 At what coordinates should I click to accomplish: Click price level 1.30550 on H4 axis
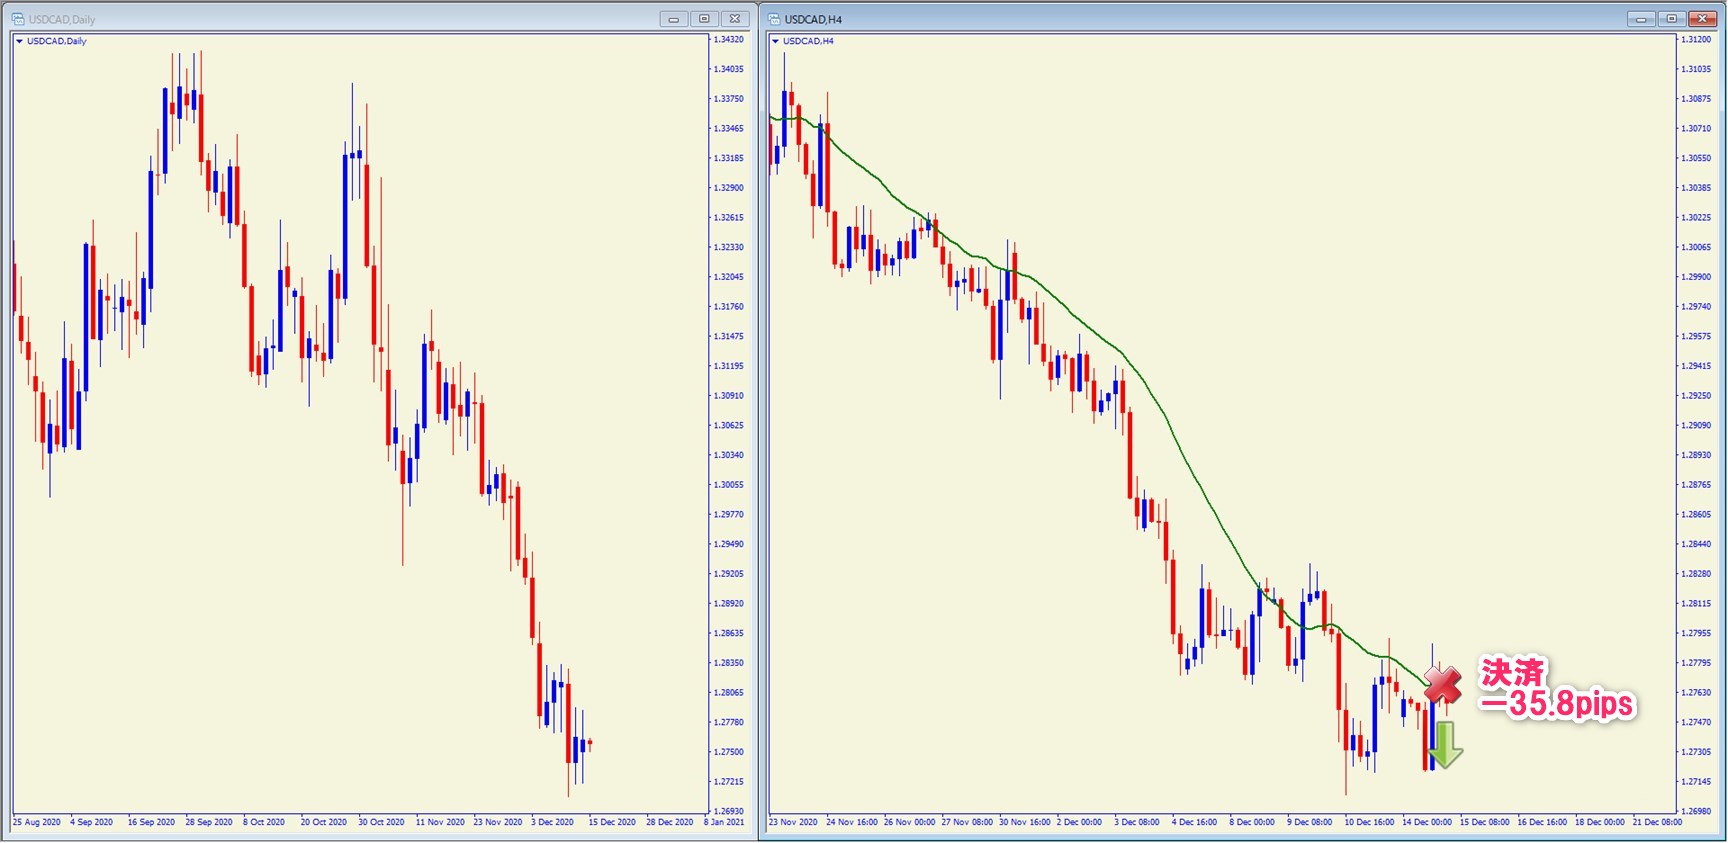click(1696, 158)
